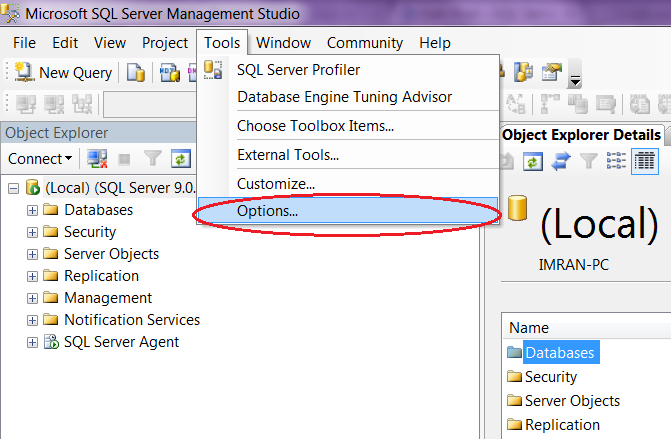Viewport: 671px width, 439px height.
Task: Choose Options... from the Tools menu
Action: click(267, 211)
